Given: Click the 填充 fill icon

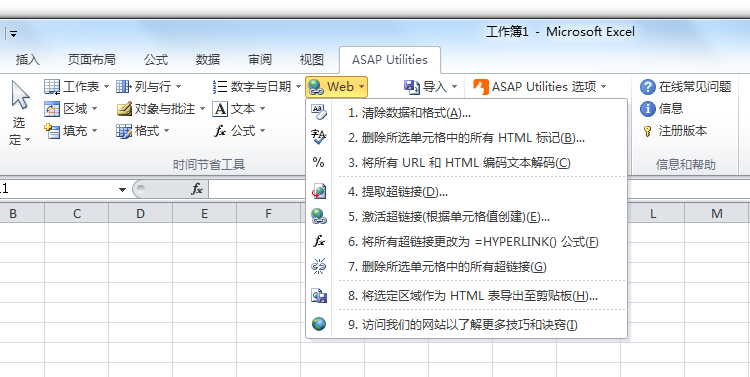Looking at the screenshot, I should [x=52, y=131].
